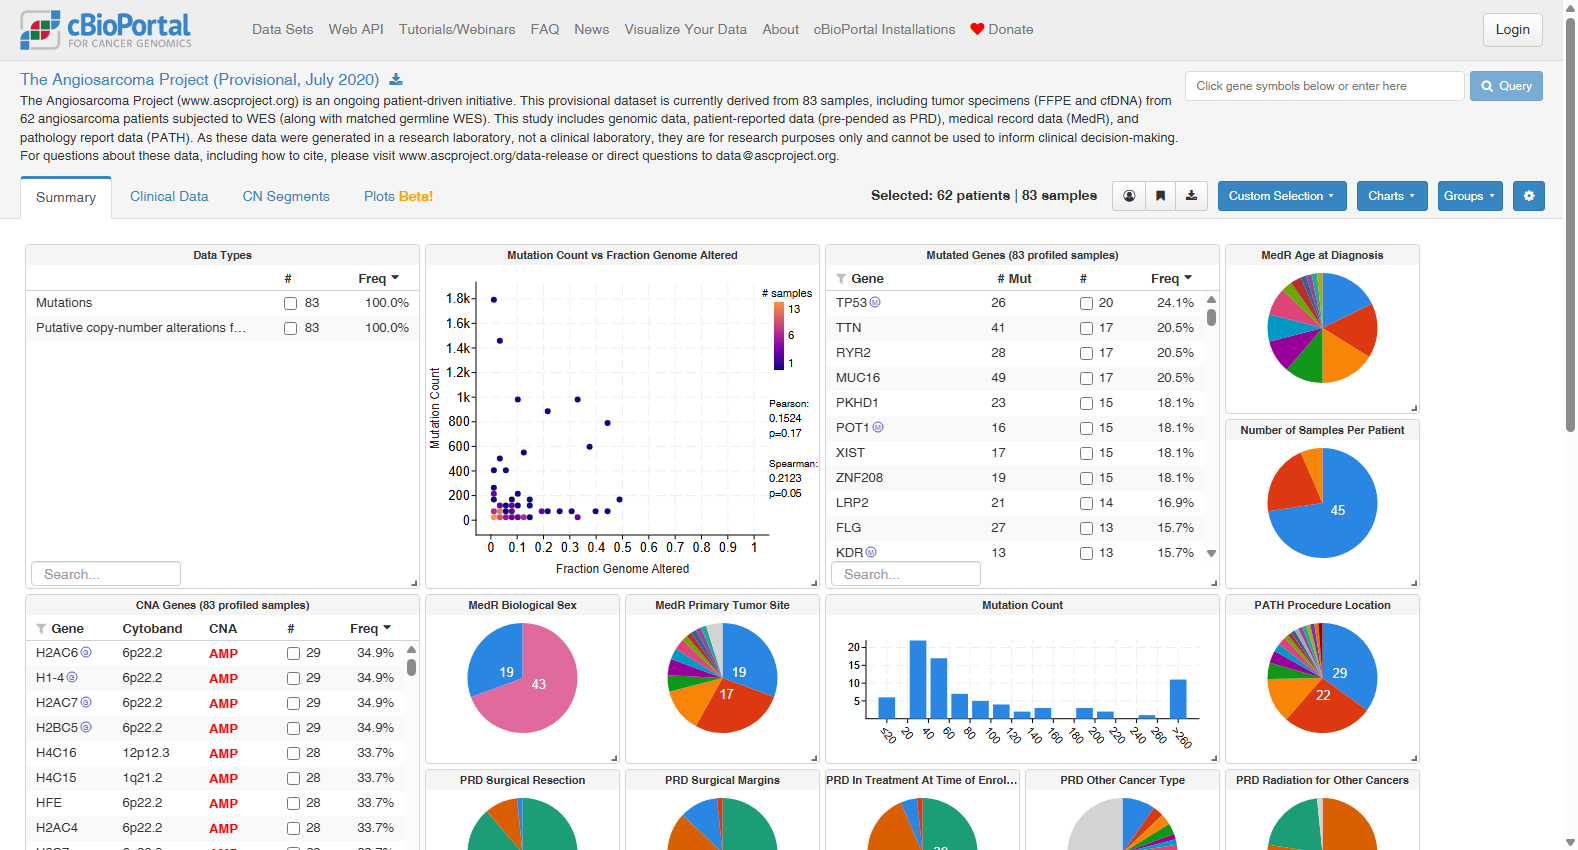The image size is (1578, 850).
Task: Open the gear settings button
Action: 1529,196
